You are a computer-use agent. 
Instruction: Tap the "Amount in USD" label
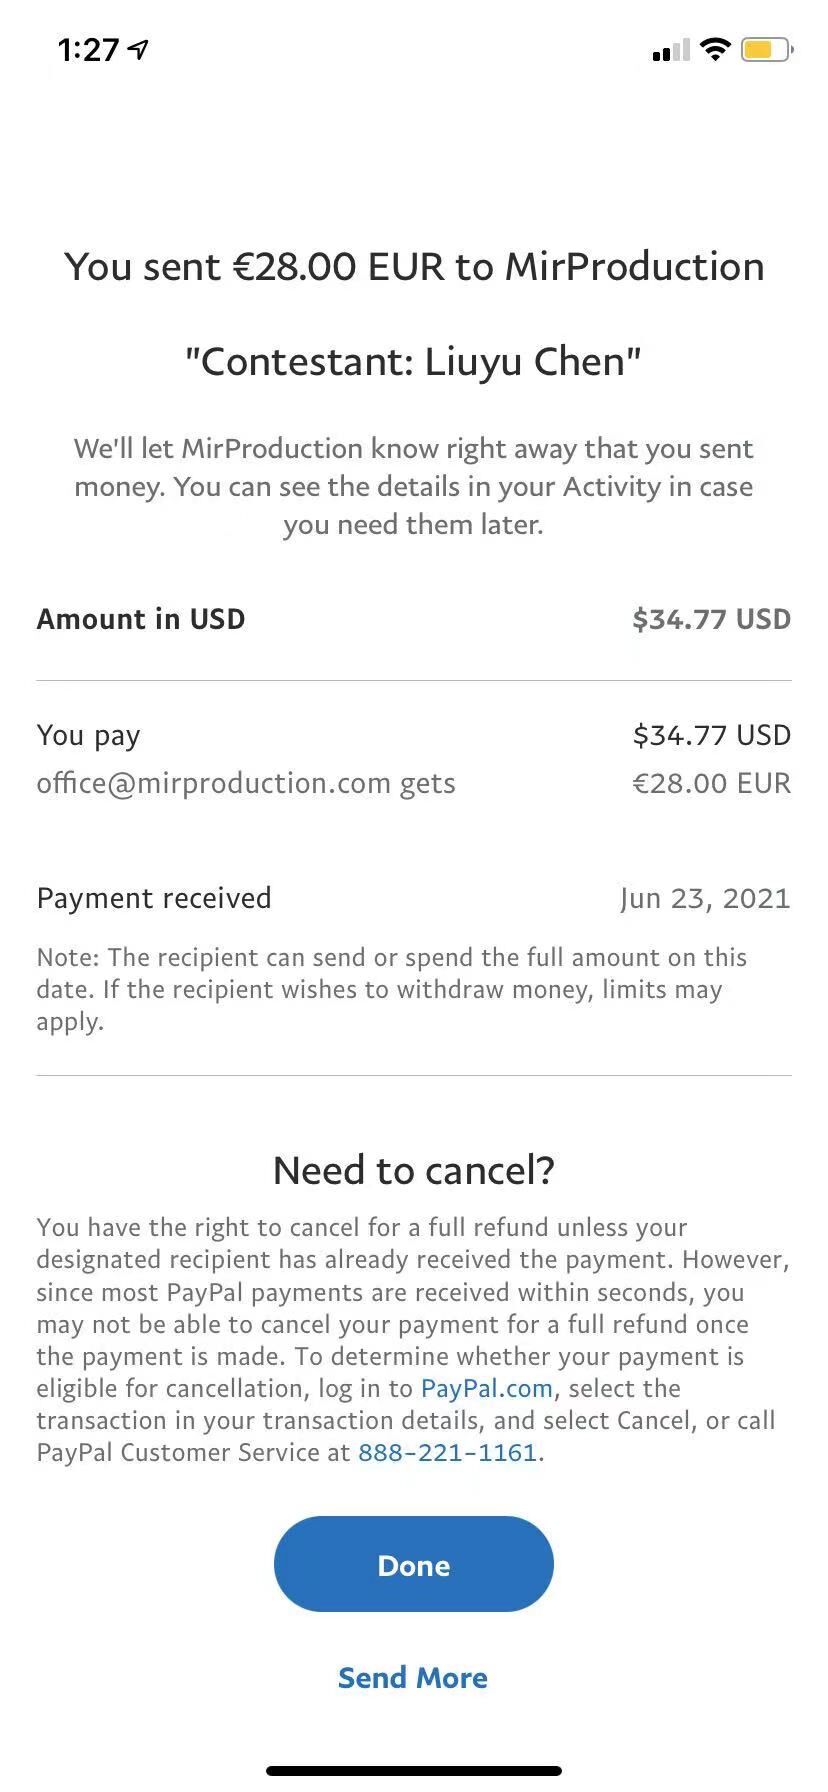click(141, 619)
